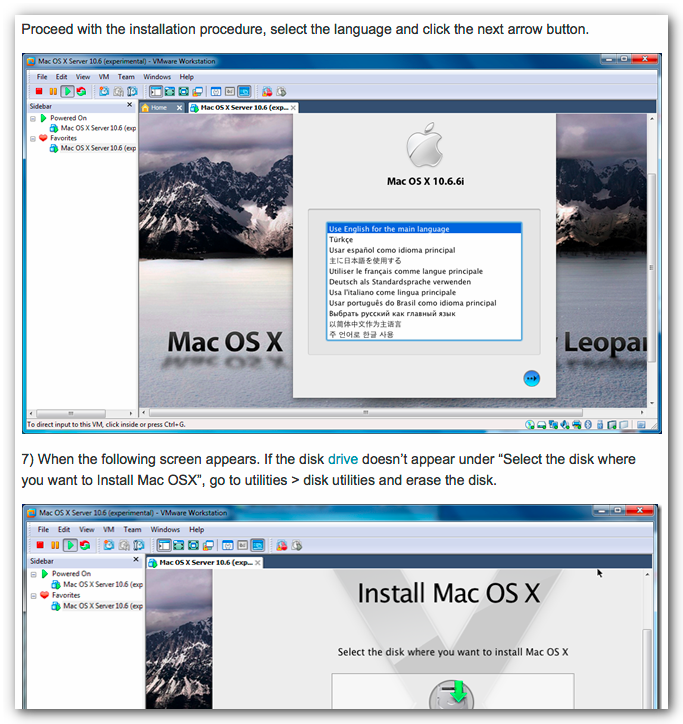
Task: Click Revert to snapshot icon in upper VMware toolbar
Action: pos(118,91)
